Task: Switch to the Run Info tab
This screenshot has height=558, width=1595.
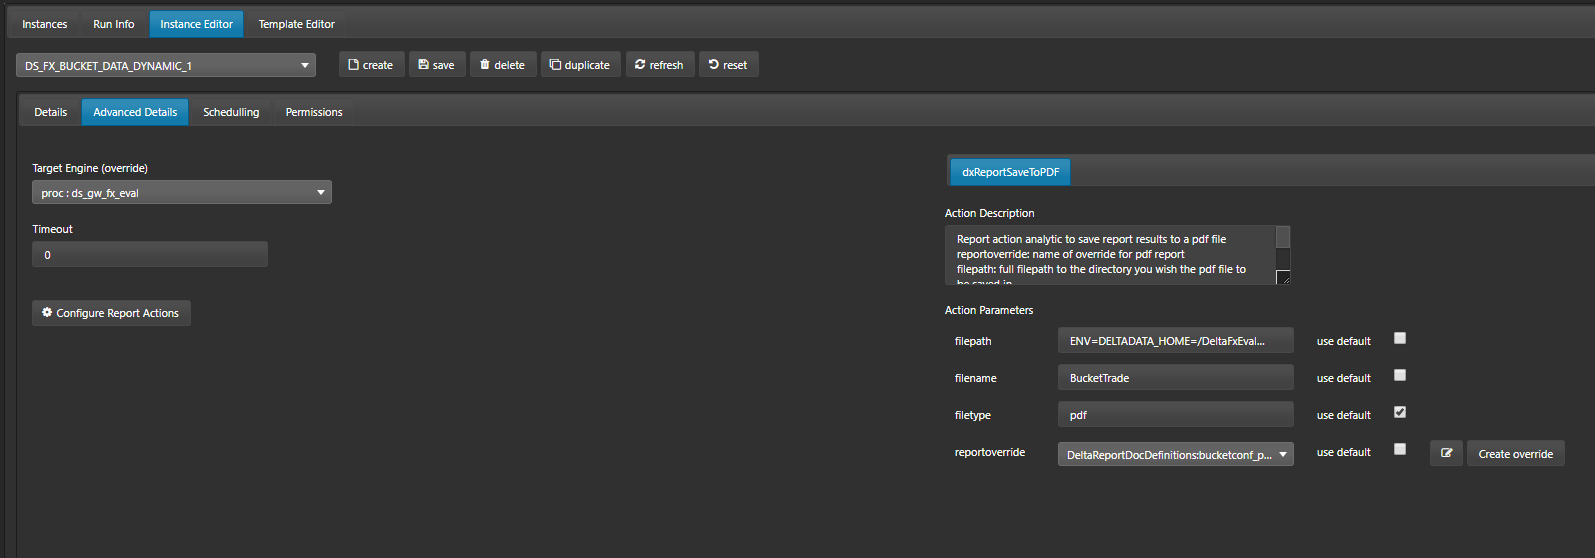Action: coord(114,24)
